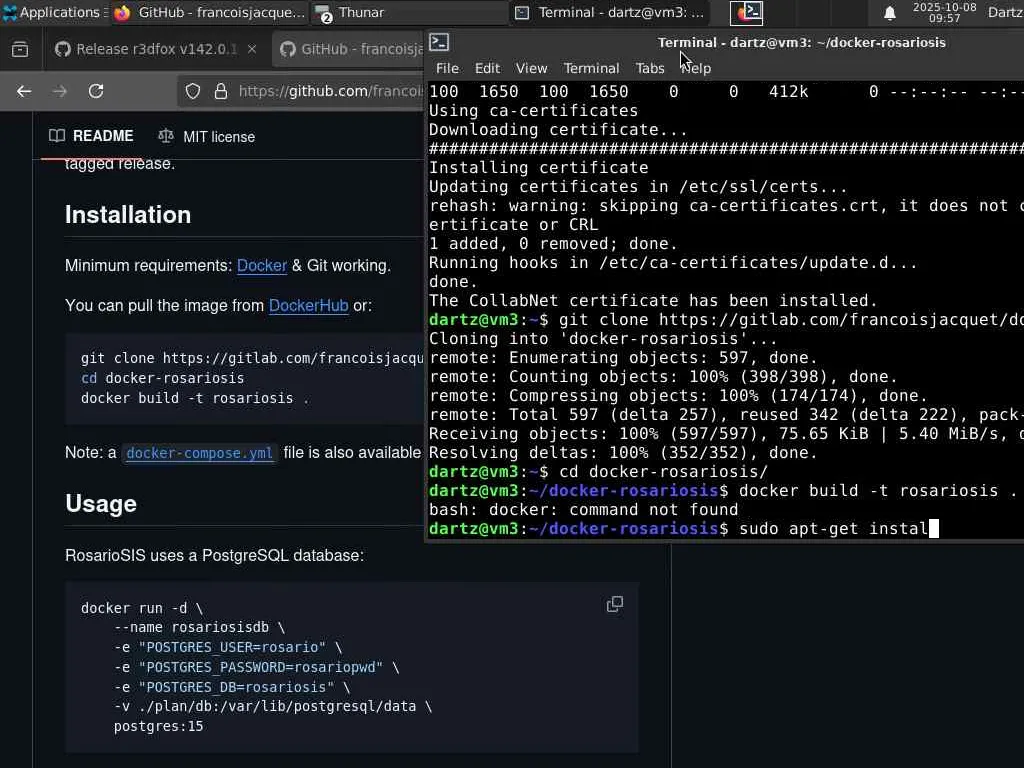Open the terminal View menu

point(532,68)
